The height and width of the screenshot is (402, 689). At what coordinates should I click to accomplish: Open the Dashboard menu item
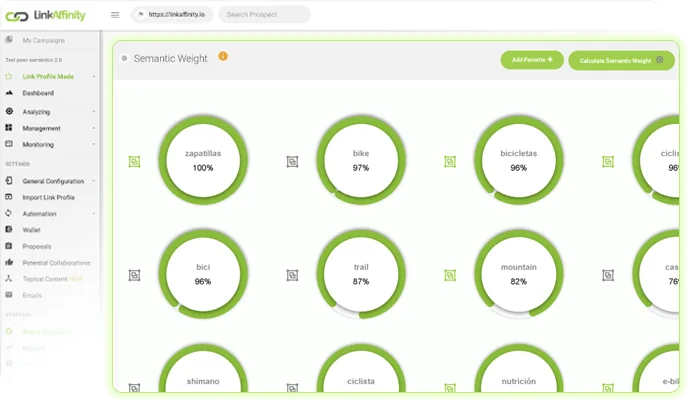(x=38, y=93)
